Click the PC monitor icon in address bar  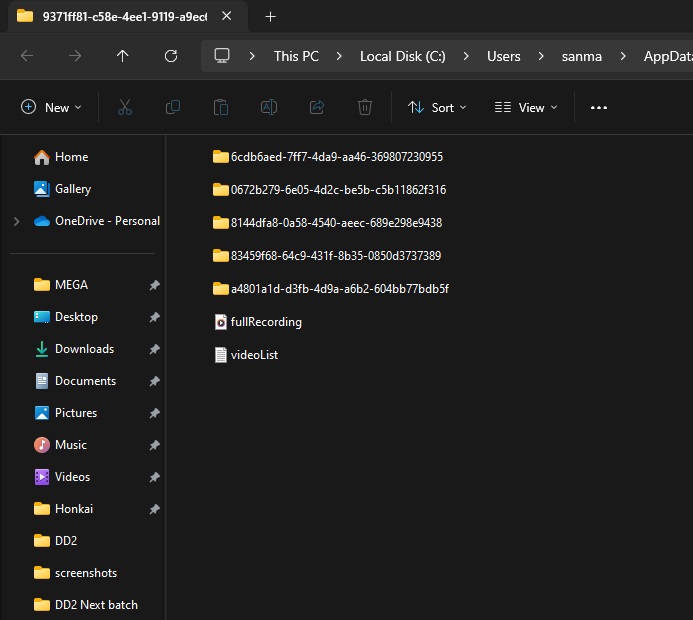(222, 56)
